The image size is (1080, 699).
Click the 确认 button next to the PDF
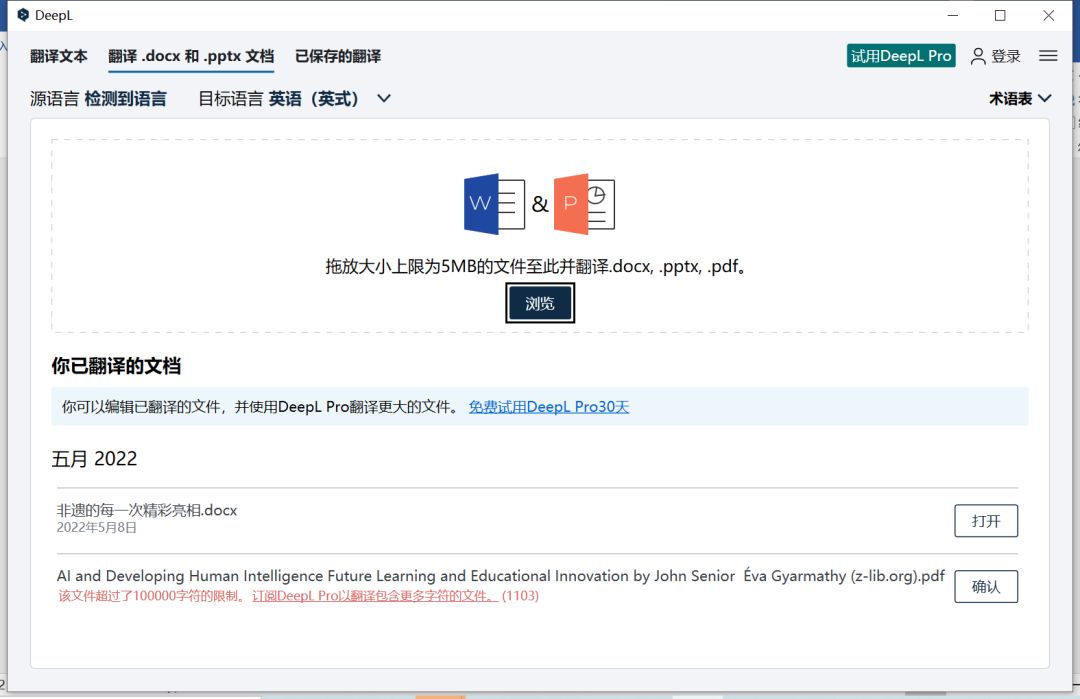point(986,586)
